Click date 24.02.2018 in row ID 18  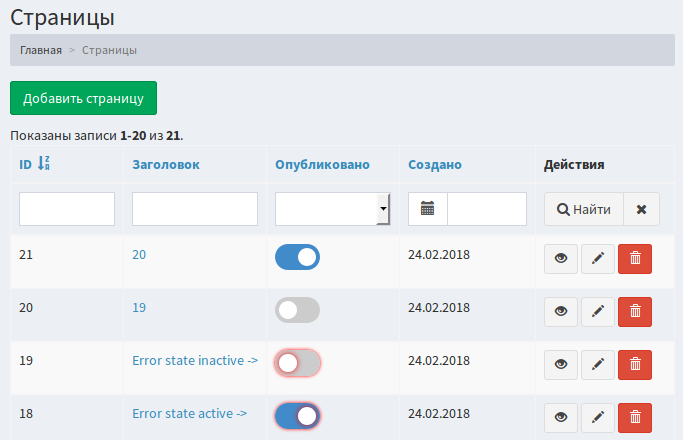(x=439, y=413)
